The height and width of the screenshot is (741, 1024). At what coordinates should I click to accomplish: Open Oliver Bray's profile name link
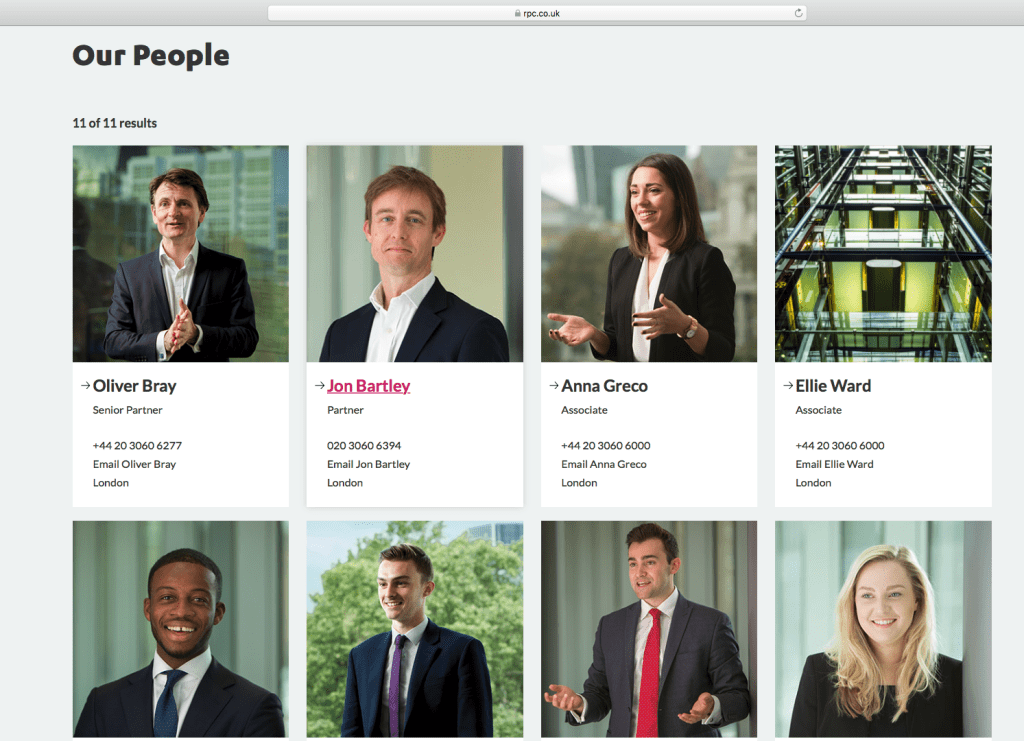pyautogui.click(x=135, y=386)
